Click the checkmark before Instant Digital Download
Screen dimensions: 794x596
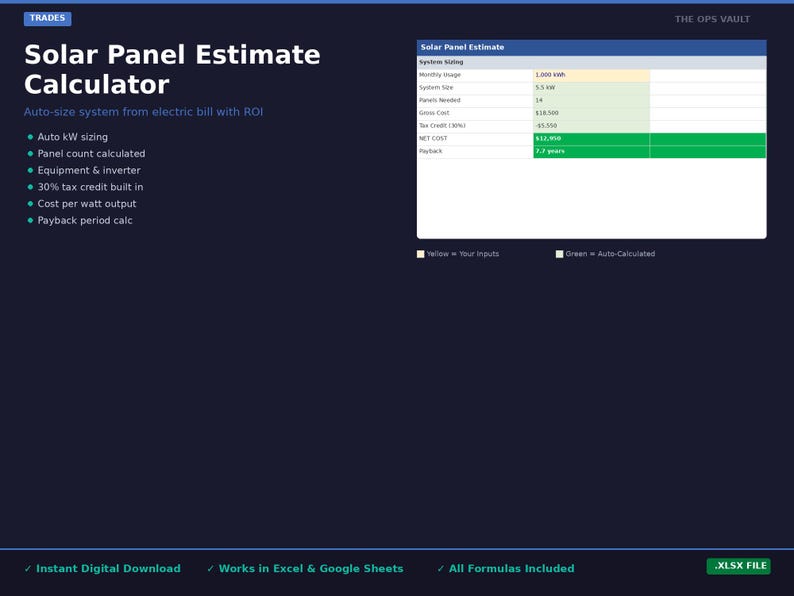tap(28, 569)
